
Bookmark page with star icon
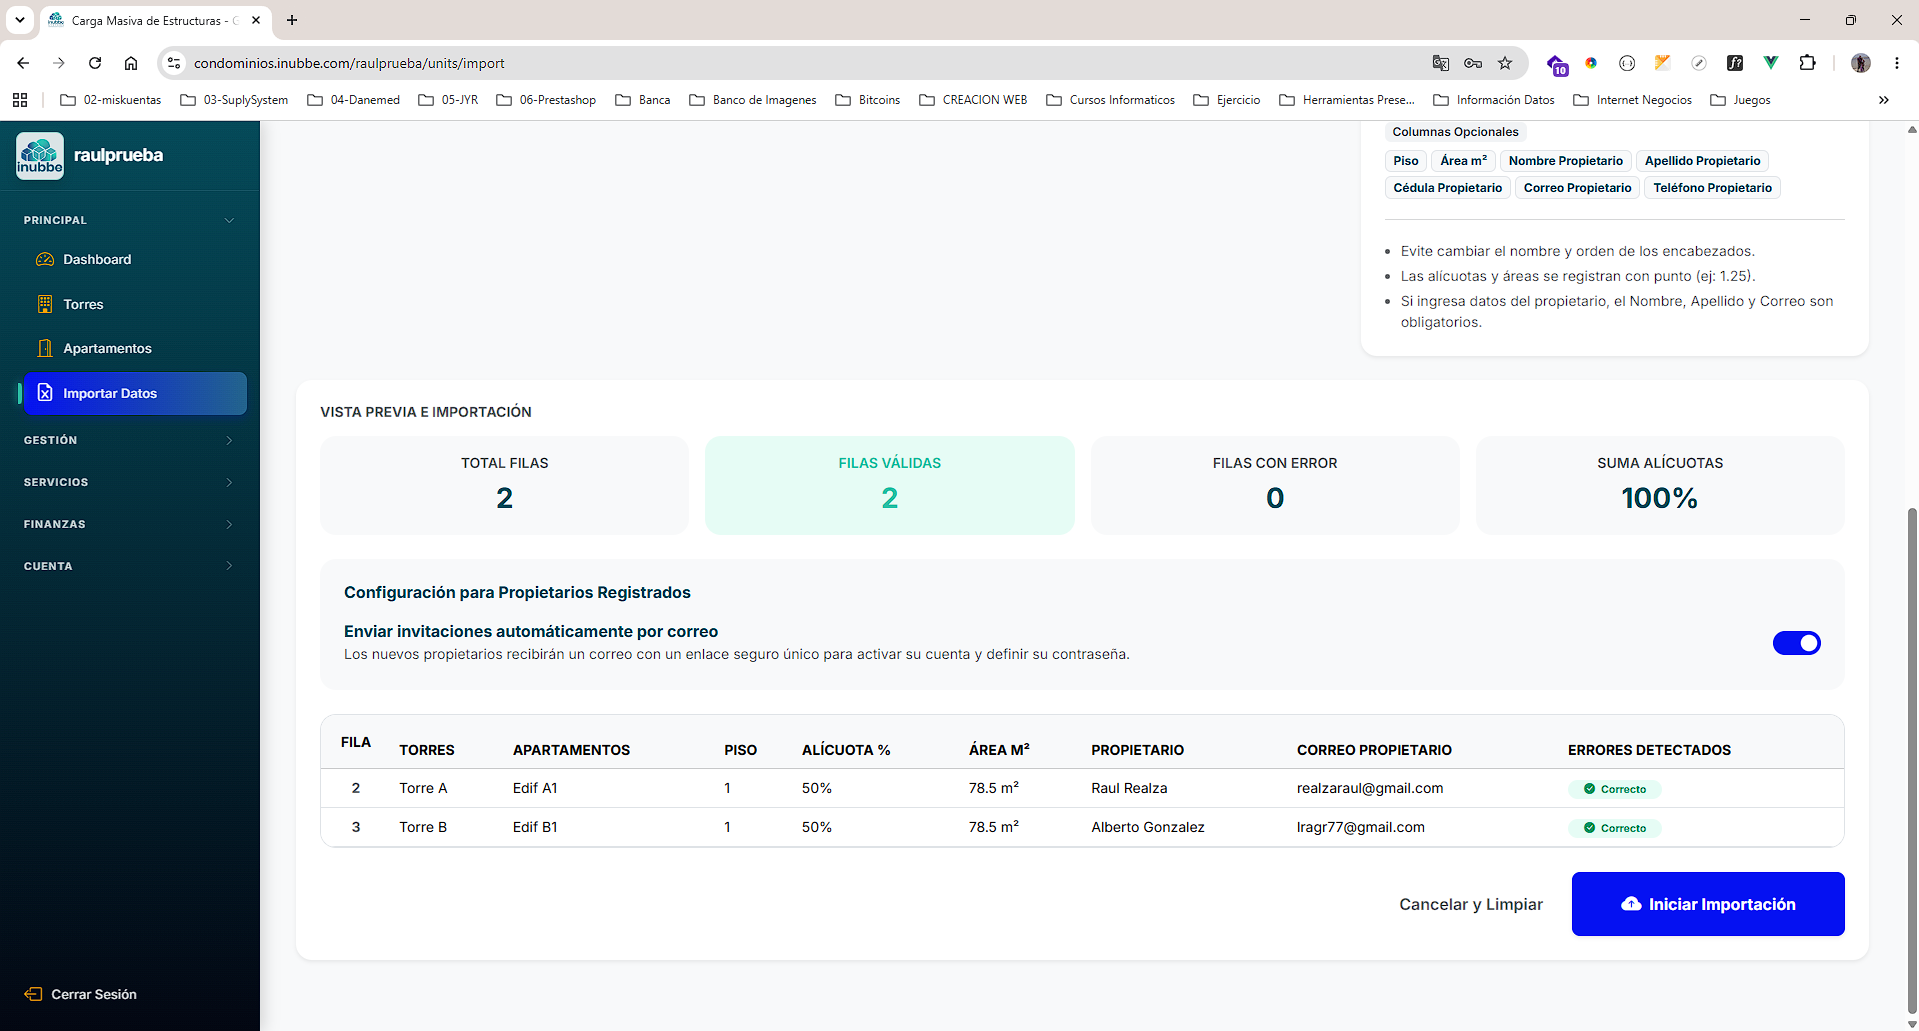1505,63
